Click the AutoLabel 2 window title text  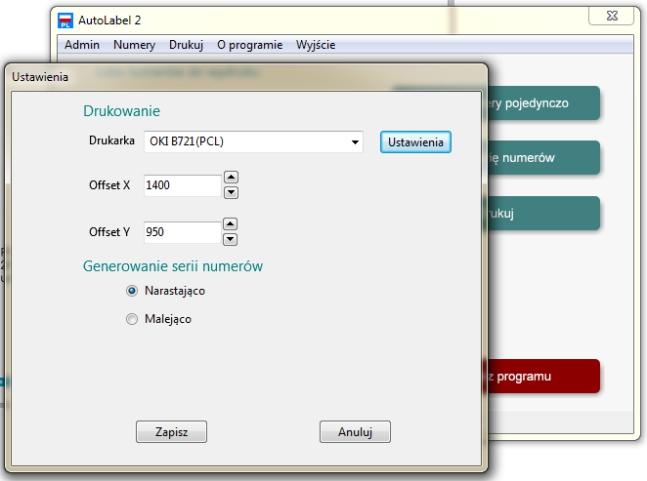[x=109, y=20]
